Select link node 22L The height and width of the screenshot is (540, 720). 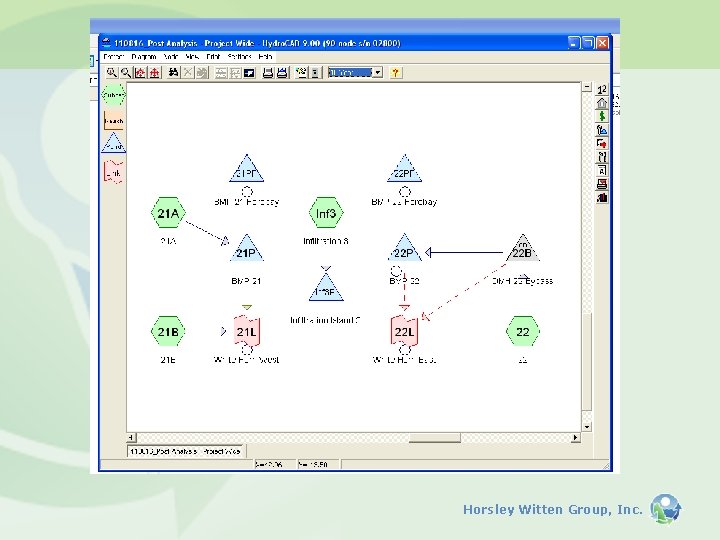[x=405, y=331]
